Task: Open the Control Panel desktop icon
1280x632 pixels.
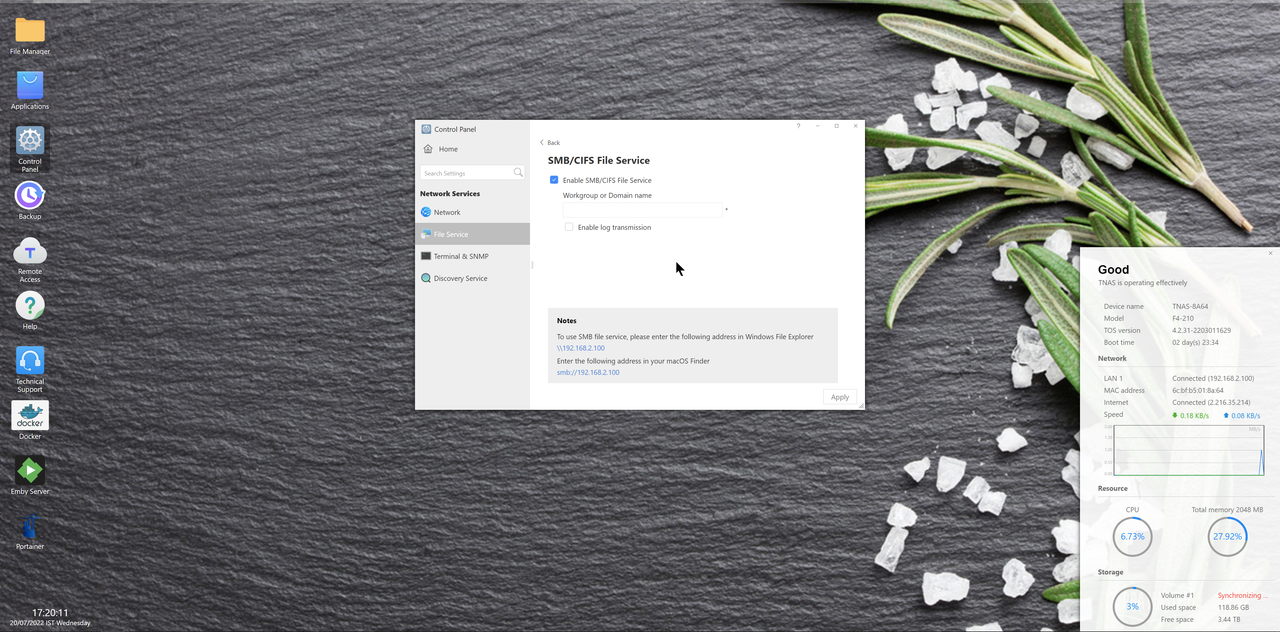Action: [30, 140]
